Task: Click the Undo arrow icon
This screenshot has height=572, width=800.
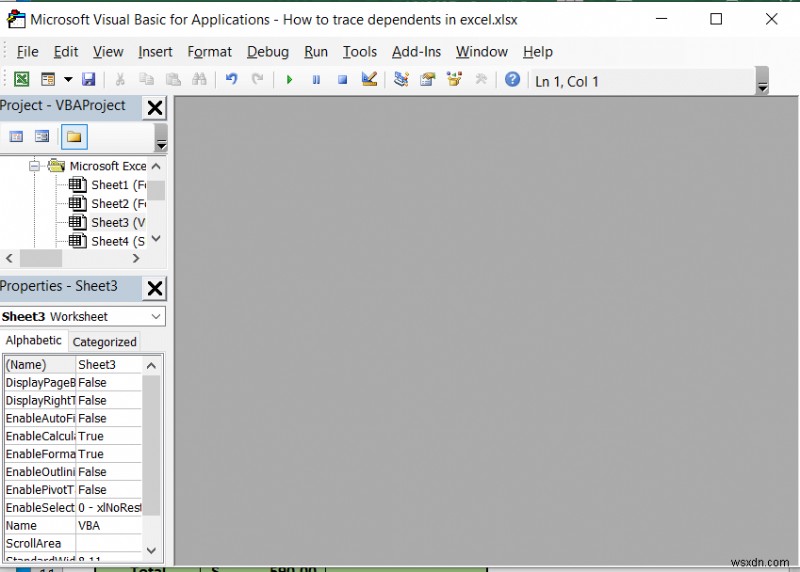Action: (x=232, y=79)
